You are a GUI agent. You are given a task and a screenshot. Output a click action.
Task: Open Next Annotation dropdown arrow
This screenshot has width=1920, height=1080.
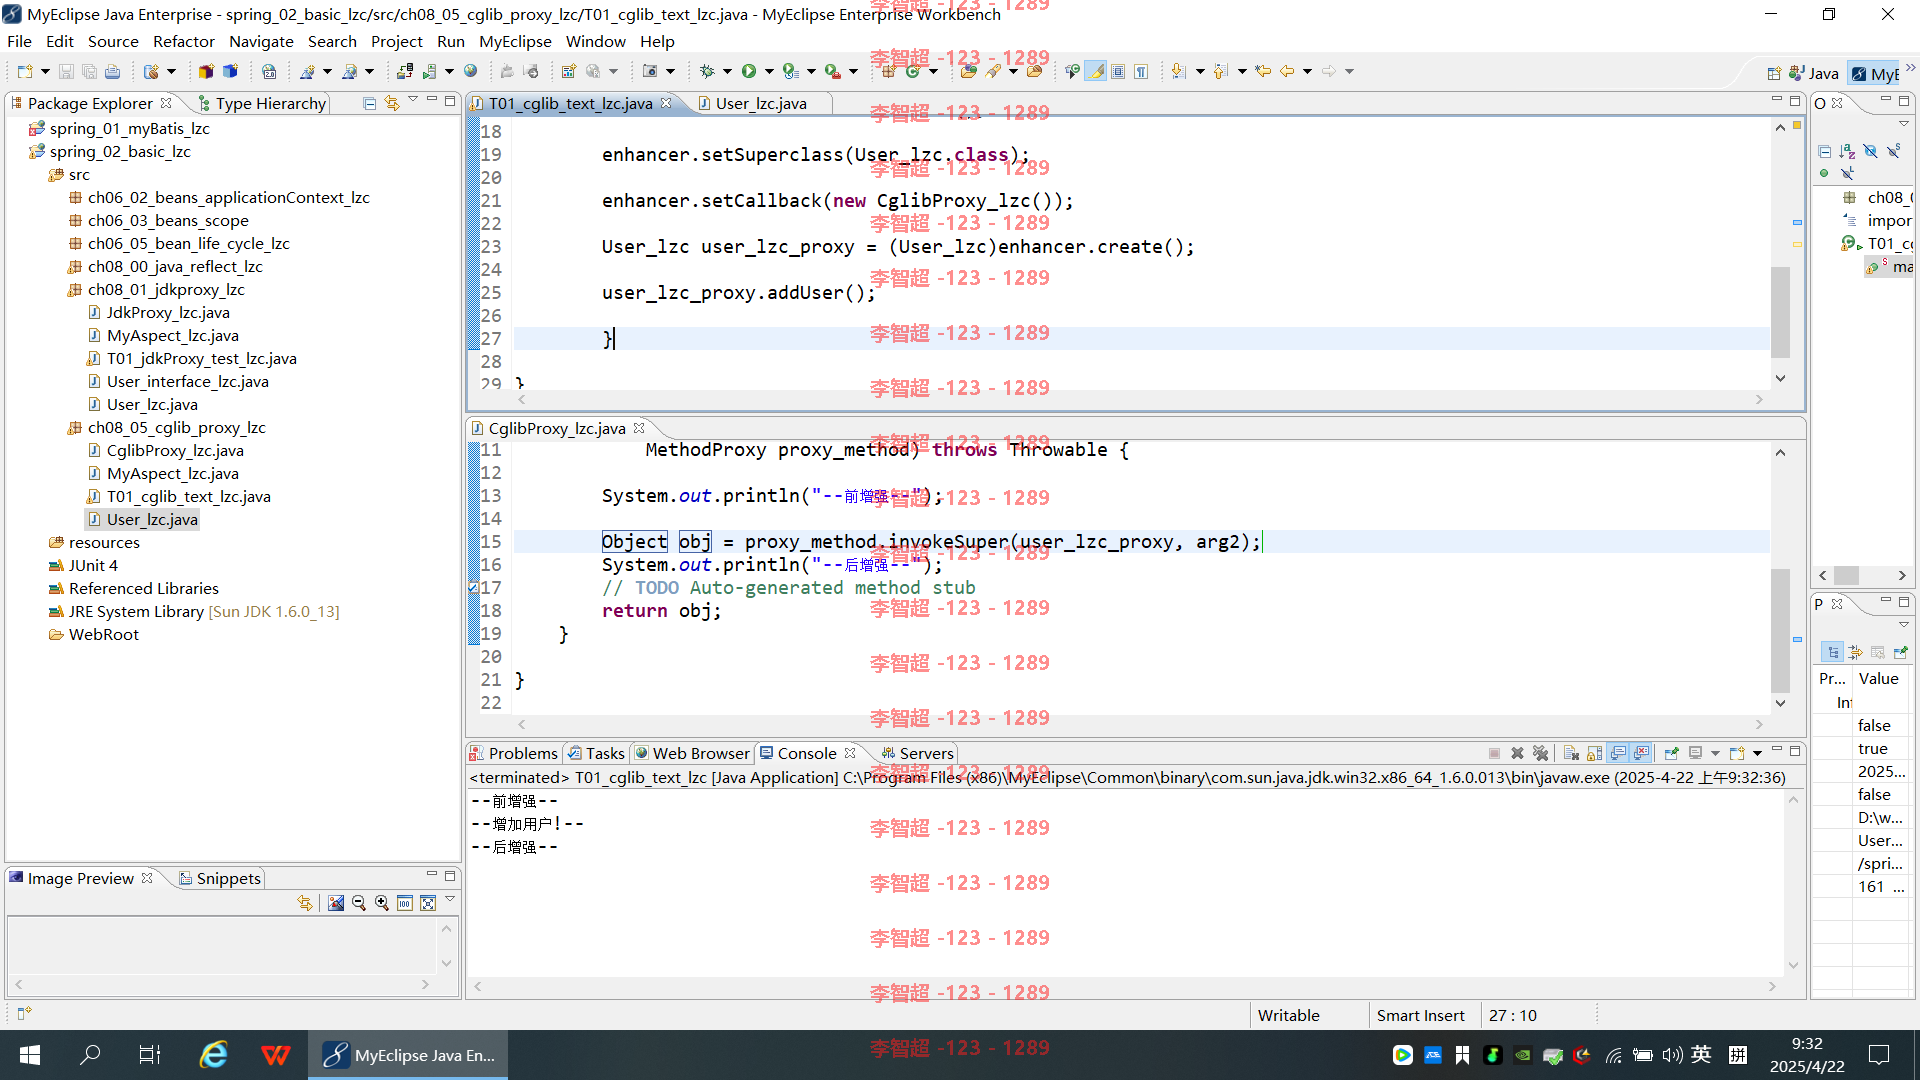(1199, 71)
